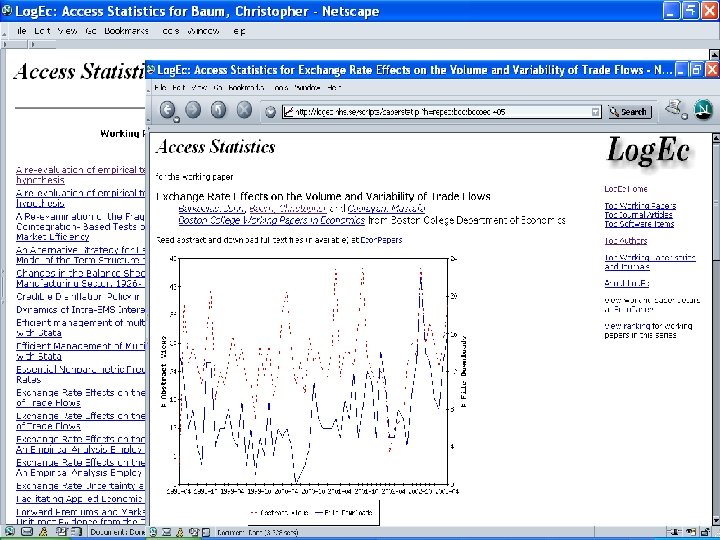Open Top Software Items link
This screenshot has width=720, height=540.
(x=639, y=224)
